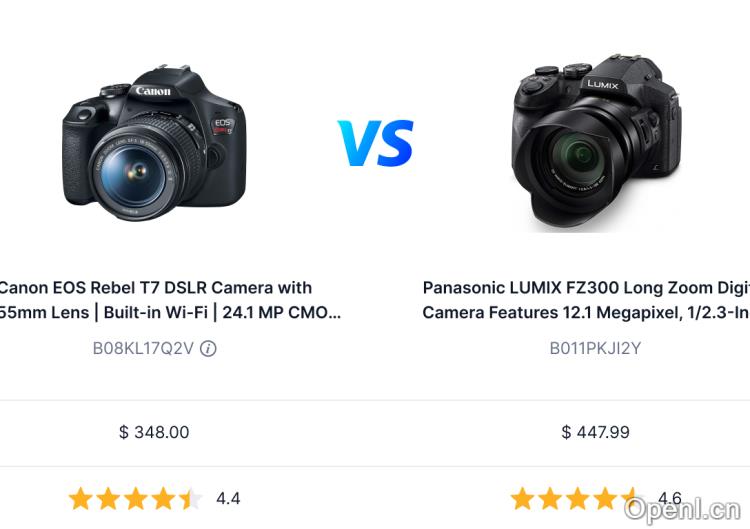750x529 pixels.
Task: Click the $ 447.99 Panasonic price
Action: (596, 432)
